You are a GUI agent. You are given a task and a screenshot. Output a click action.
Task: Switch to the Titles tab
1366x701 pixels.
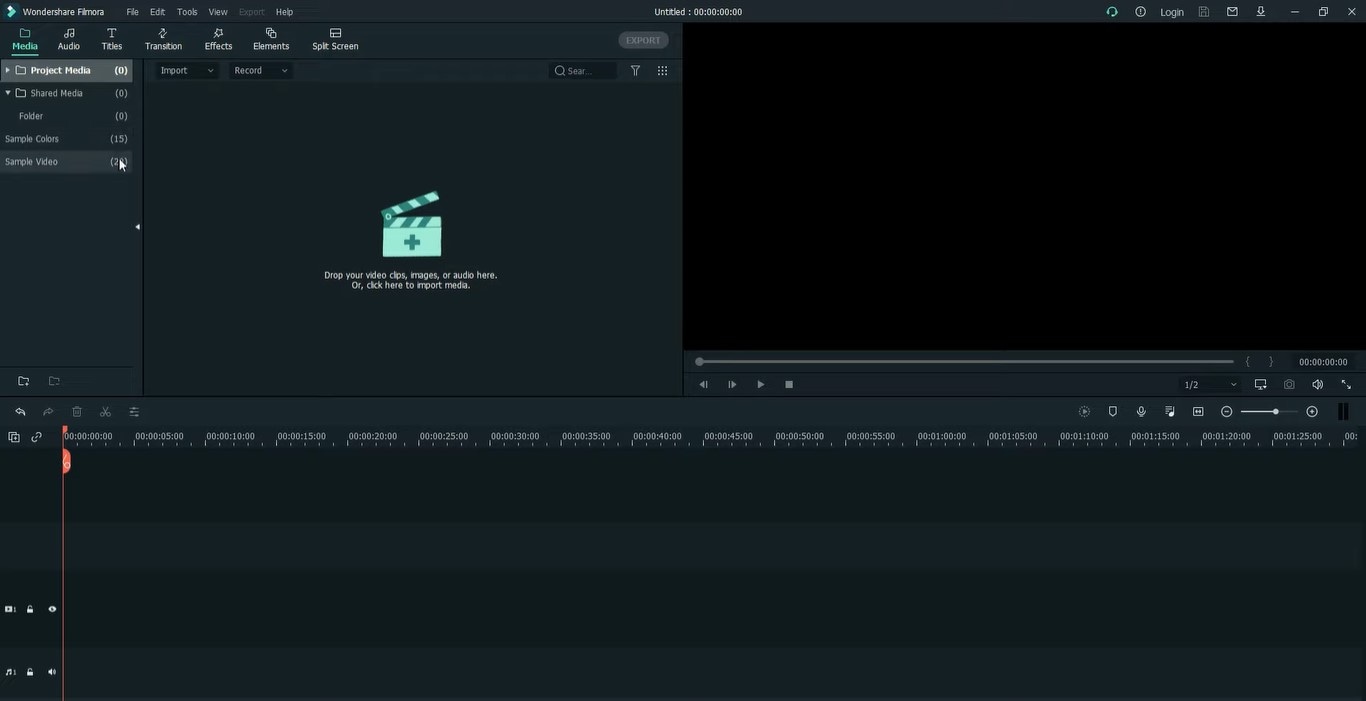pyautogui.click(x=112, y=39)
